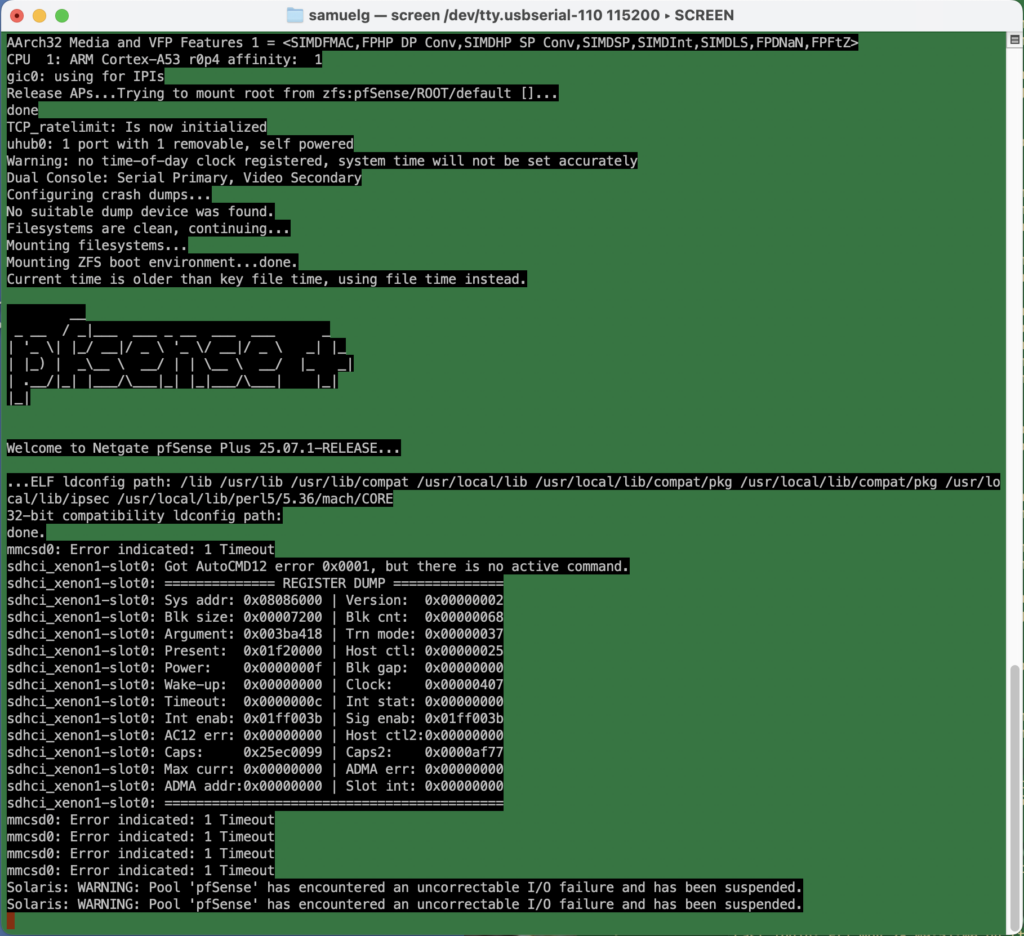
Task: Maximize the window using the green button
Action: click(62, 16)
